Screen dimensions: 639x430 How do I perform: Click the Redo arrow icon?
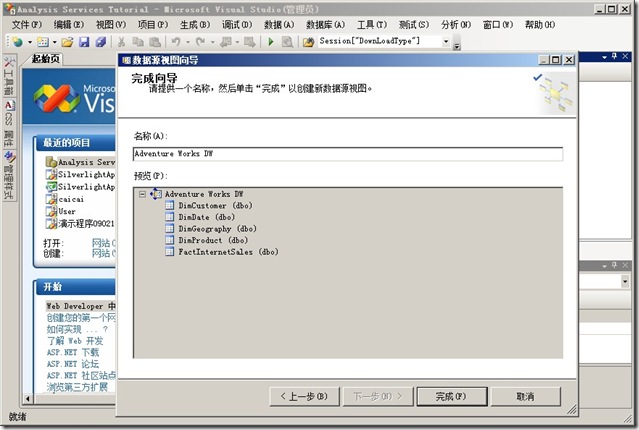(201, 42)
